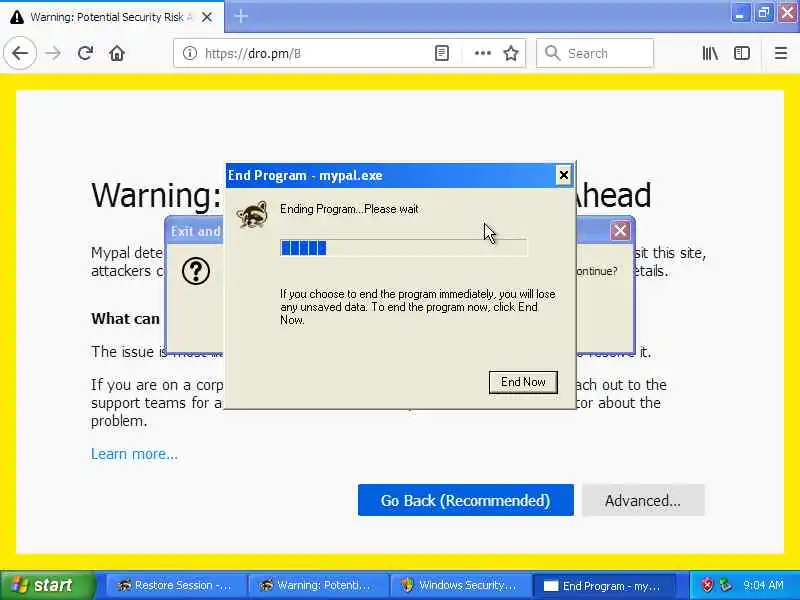Close the End Program - mypal.exe dialog
The image size is (800, 600).
click(x=563, y=176)
